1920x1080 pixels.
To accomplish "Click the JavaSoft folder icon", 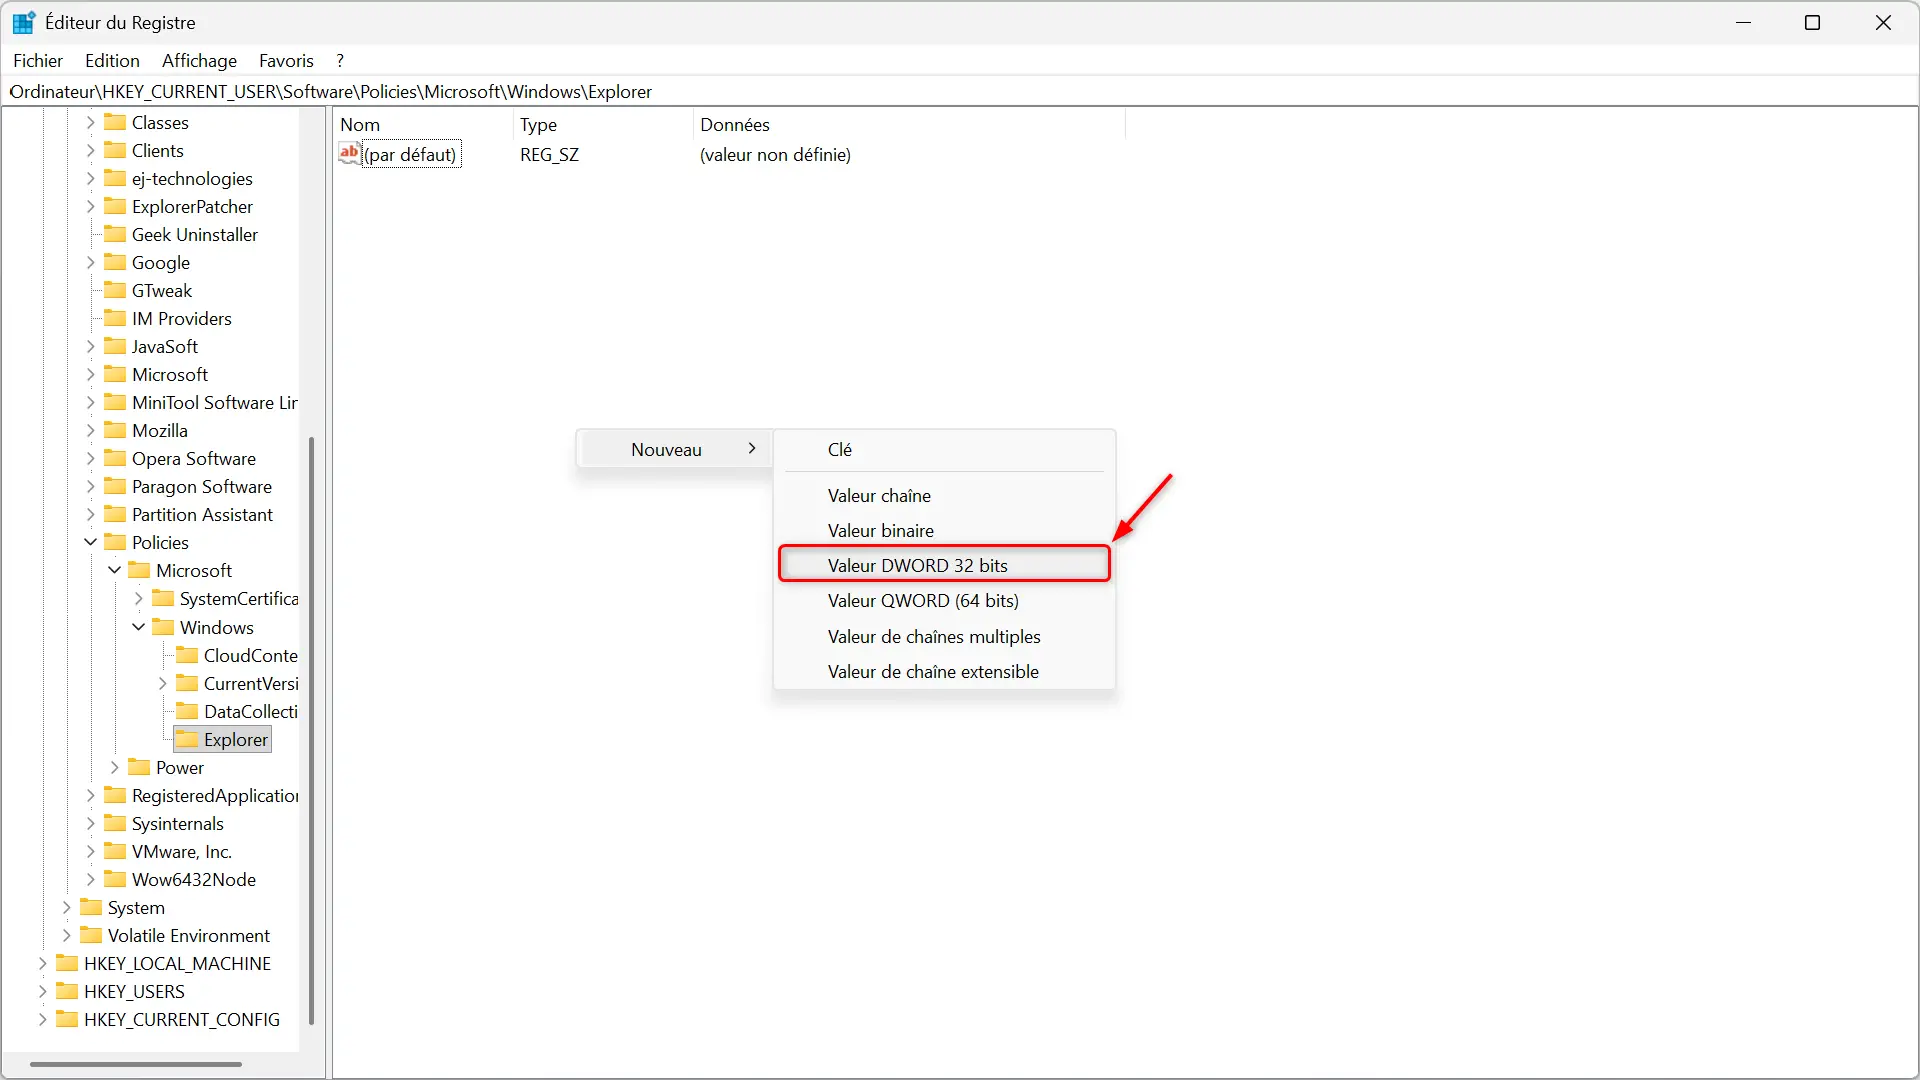I will 115,346.
